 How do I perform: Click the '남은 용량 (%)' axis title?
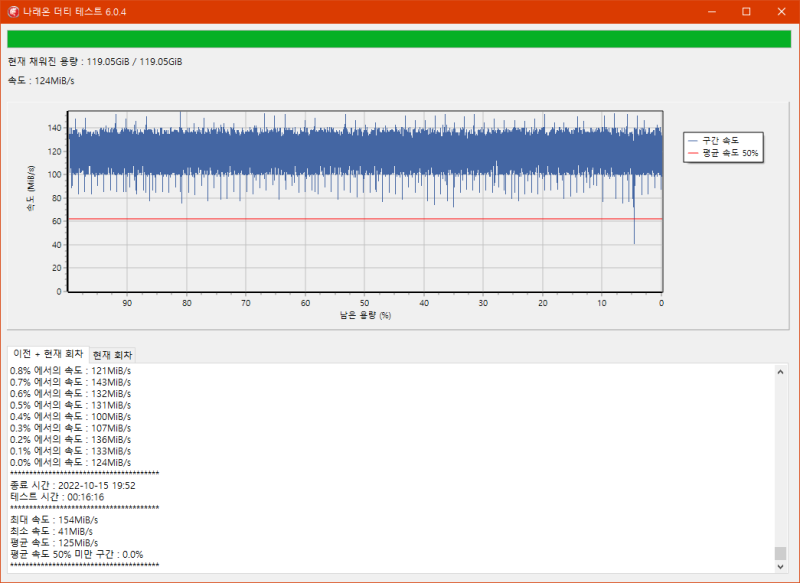[x=365, y=315]
